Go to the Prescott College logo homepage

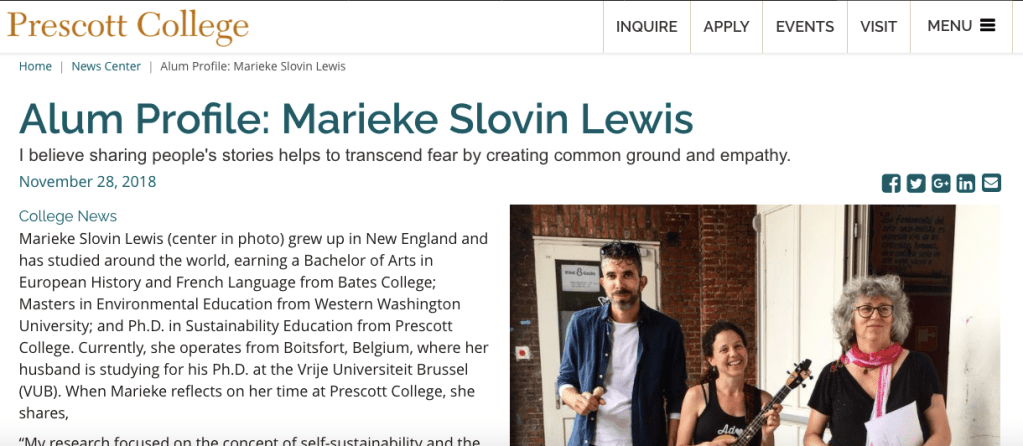[x=128, y=26]
